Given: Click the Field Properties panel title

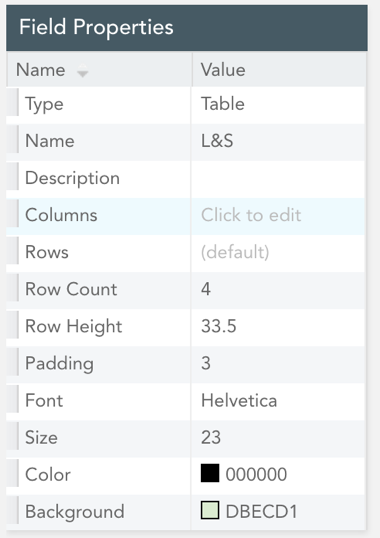Looking at the screenshot, I should 96,27.
